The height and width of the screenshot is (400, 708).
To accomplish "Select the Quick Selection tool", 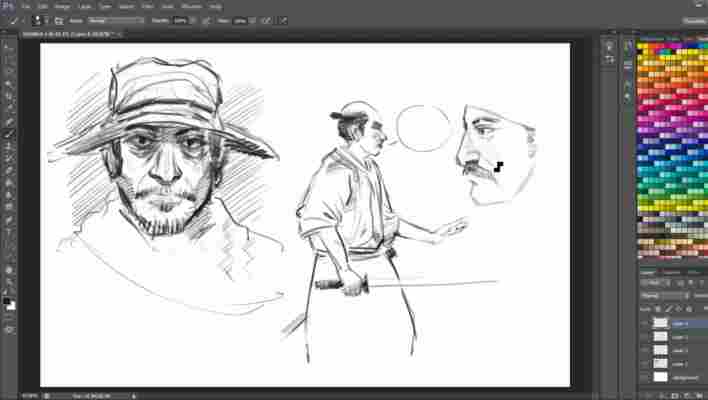I will point(9,84).
